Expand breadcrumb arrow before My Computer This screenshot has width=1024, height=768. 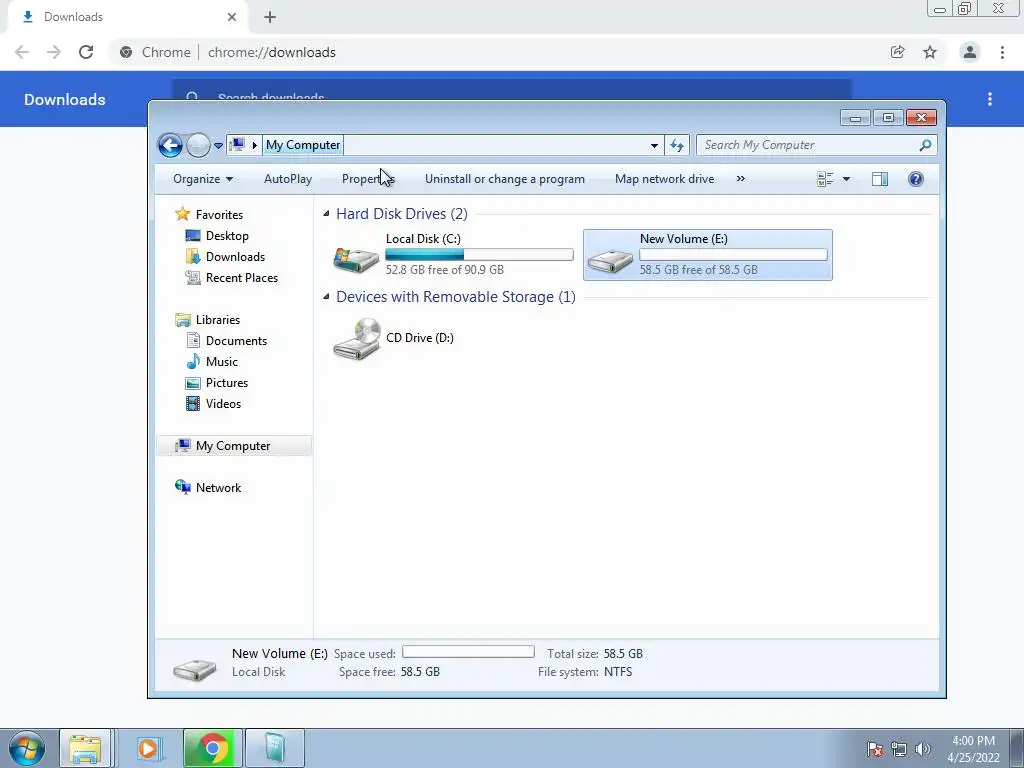click(255, 145)
